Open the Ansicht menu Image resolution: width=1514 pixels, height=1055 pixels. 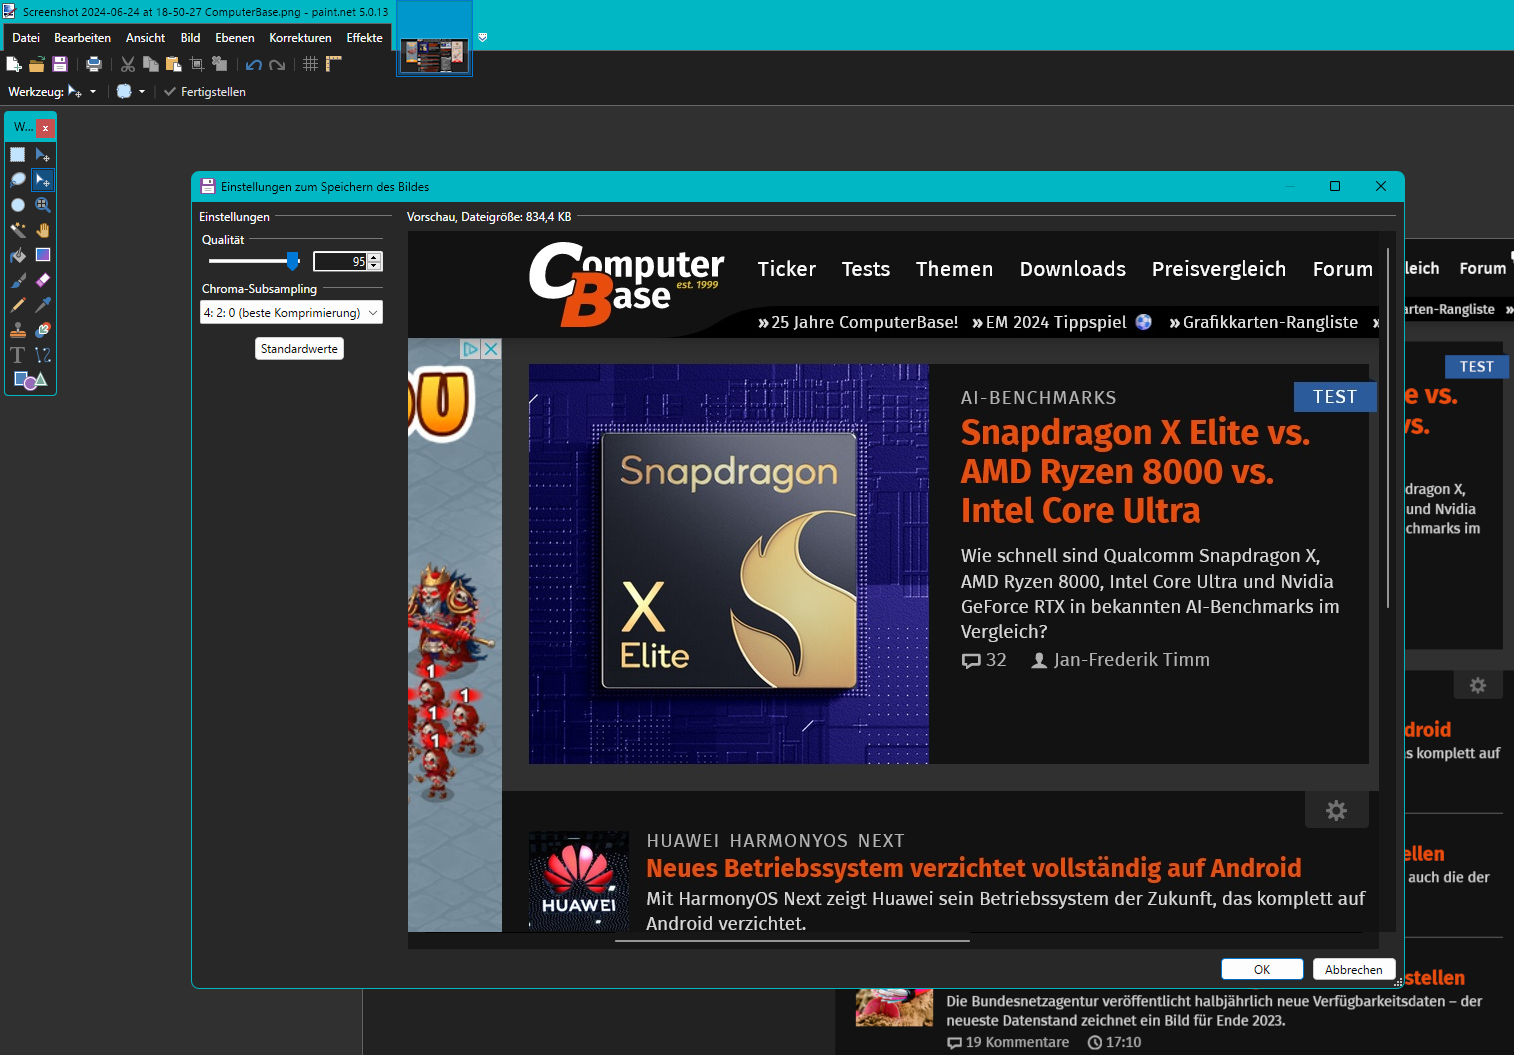pyautogui.click(x=146, y=38)
